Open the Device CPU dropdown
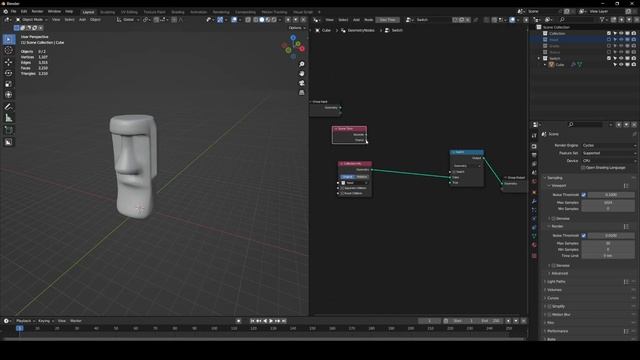 (608, 161)
